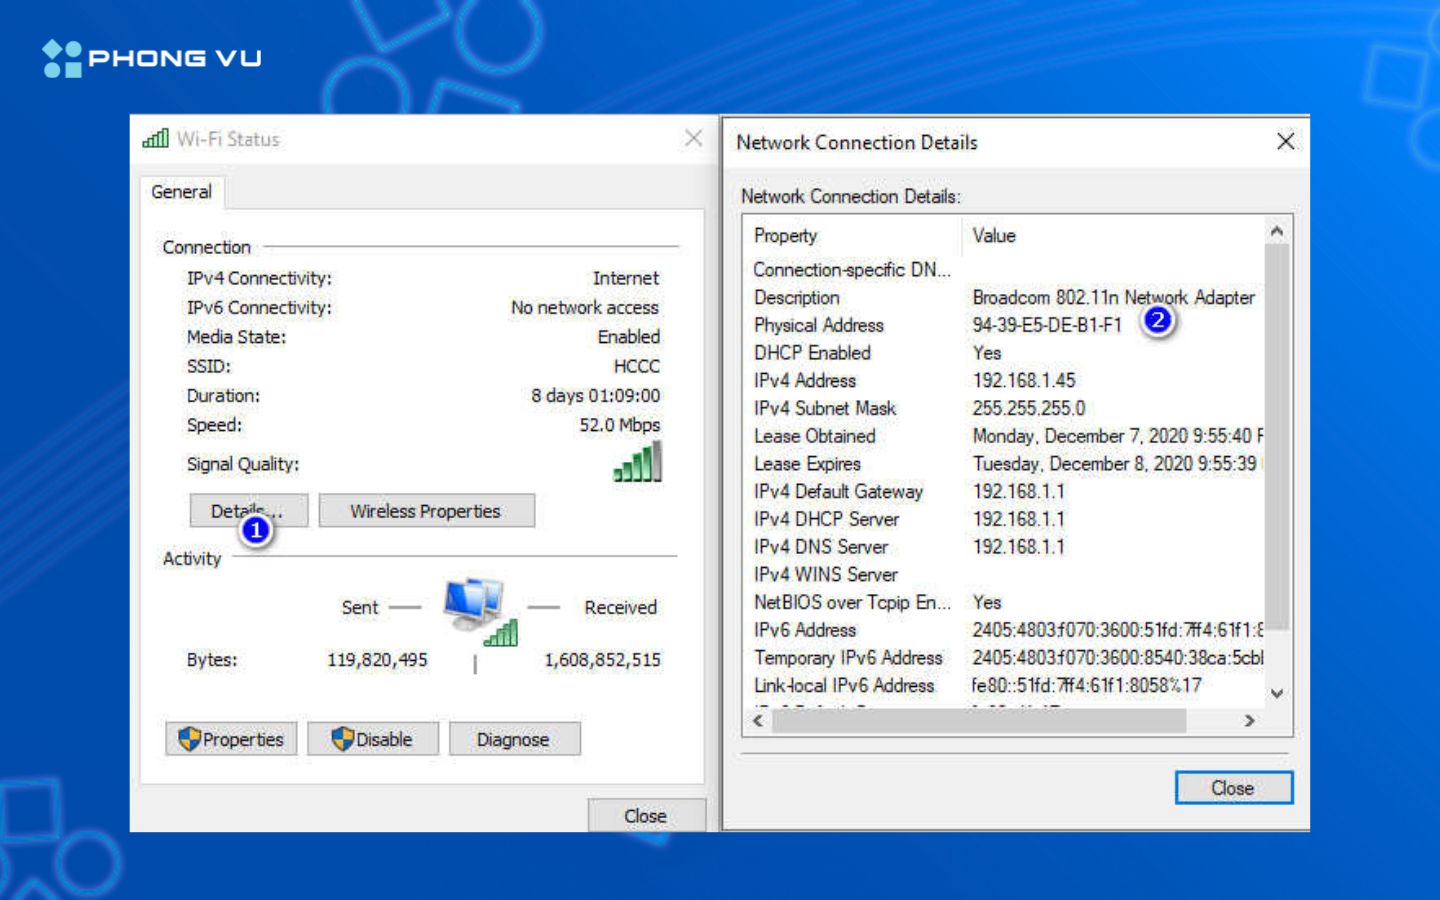Image resolution: width=1440 pixels, height=900 pixels.
Task: Close the Wi-Fi Status window with the X
Action: click(694, 139)
